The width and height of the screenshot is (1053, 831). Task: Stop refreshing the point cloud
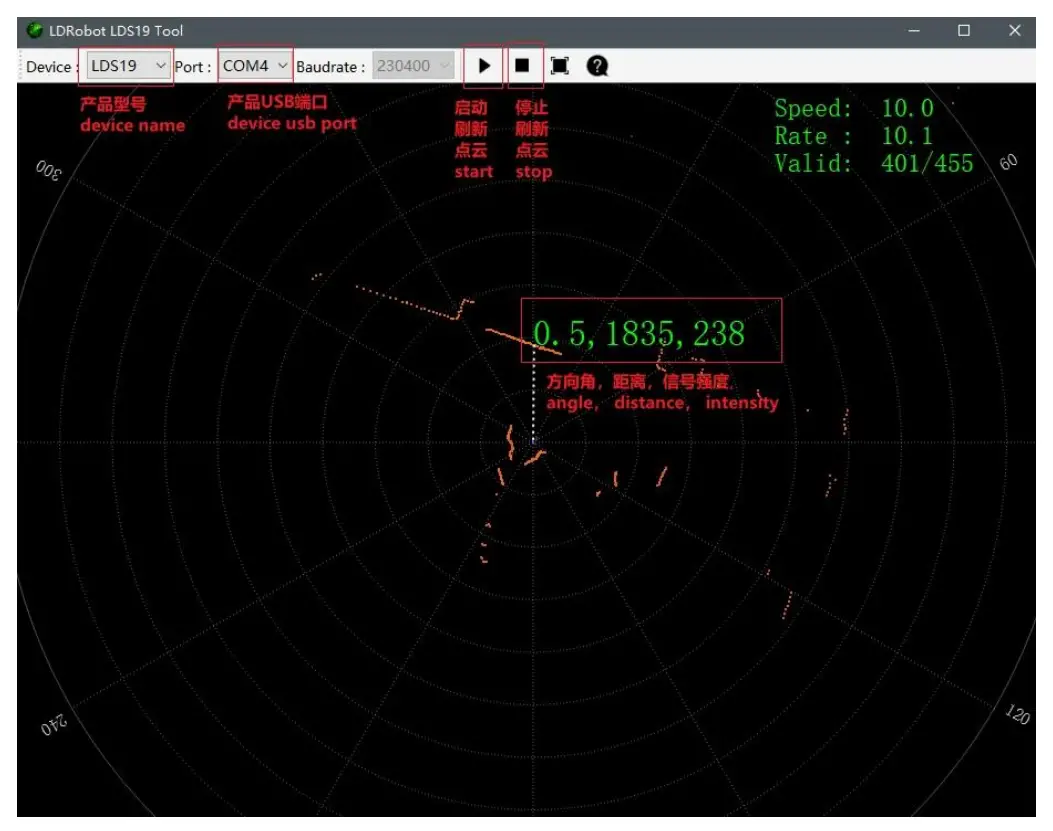(x=522, y=66)
